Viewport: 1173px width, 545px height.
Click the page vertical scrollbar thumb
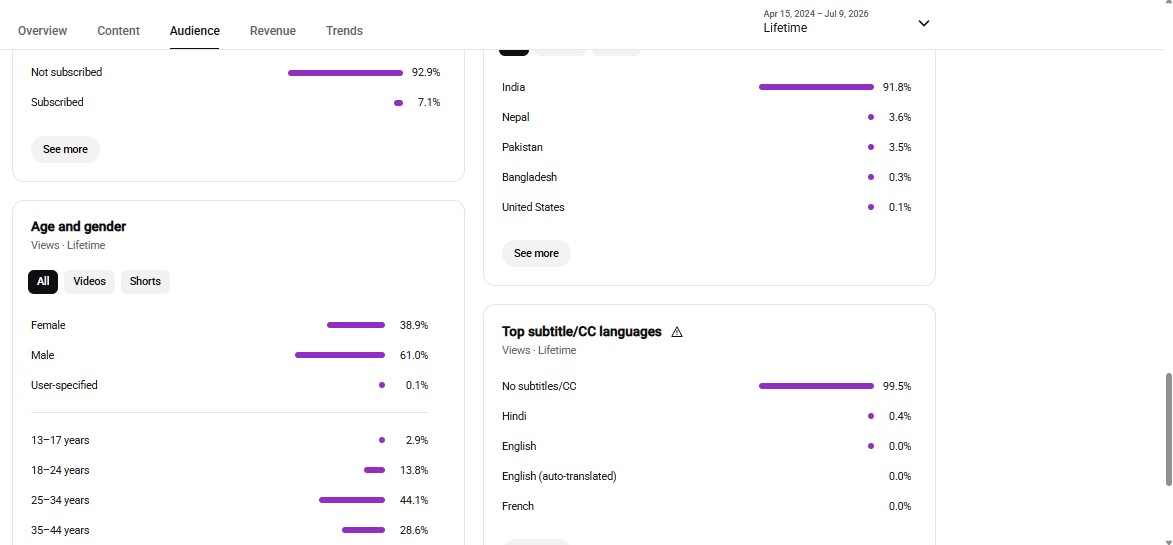[x=1169, y=430]
